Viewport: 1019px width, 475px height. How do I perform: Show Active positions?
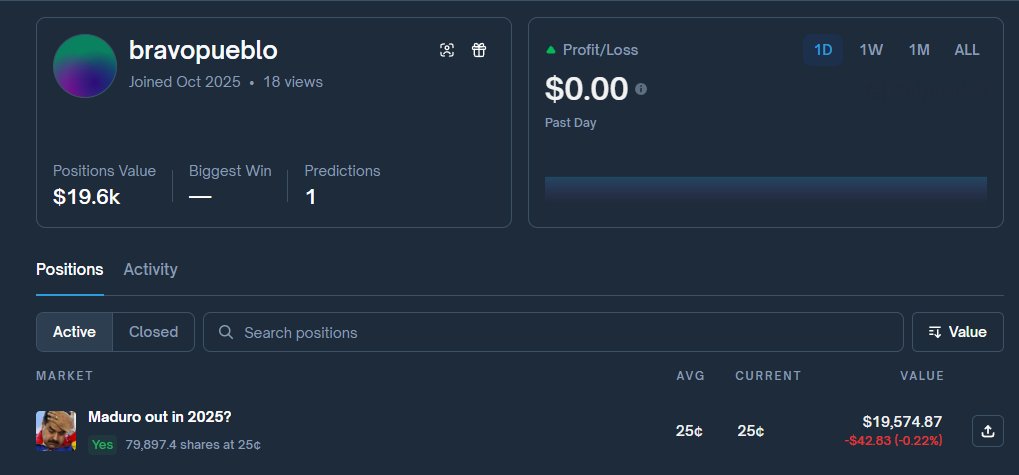coord(74,332)
